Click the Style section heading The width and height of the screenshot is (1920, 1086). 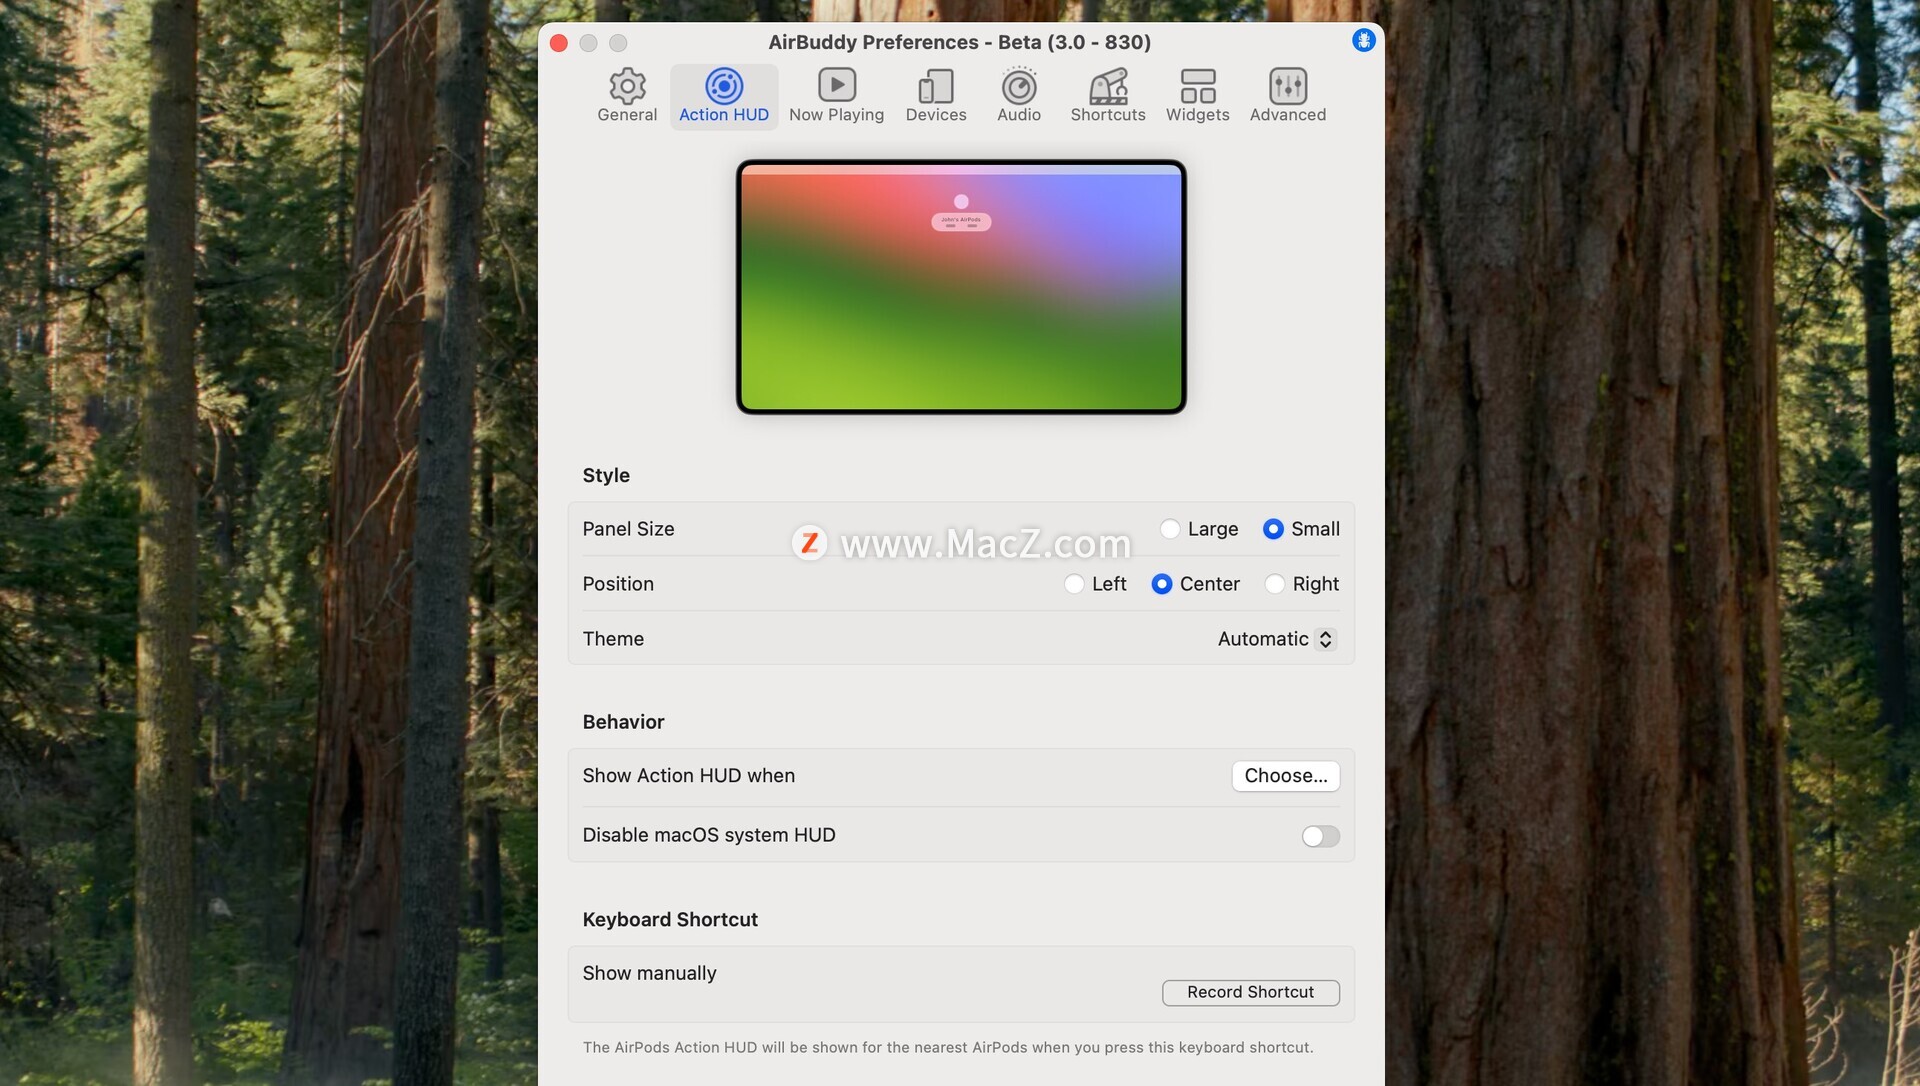point(606,475)
